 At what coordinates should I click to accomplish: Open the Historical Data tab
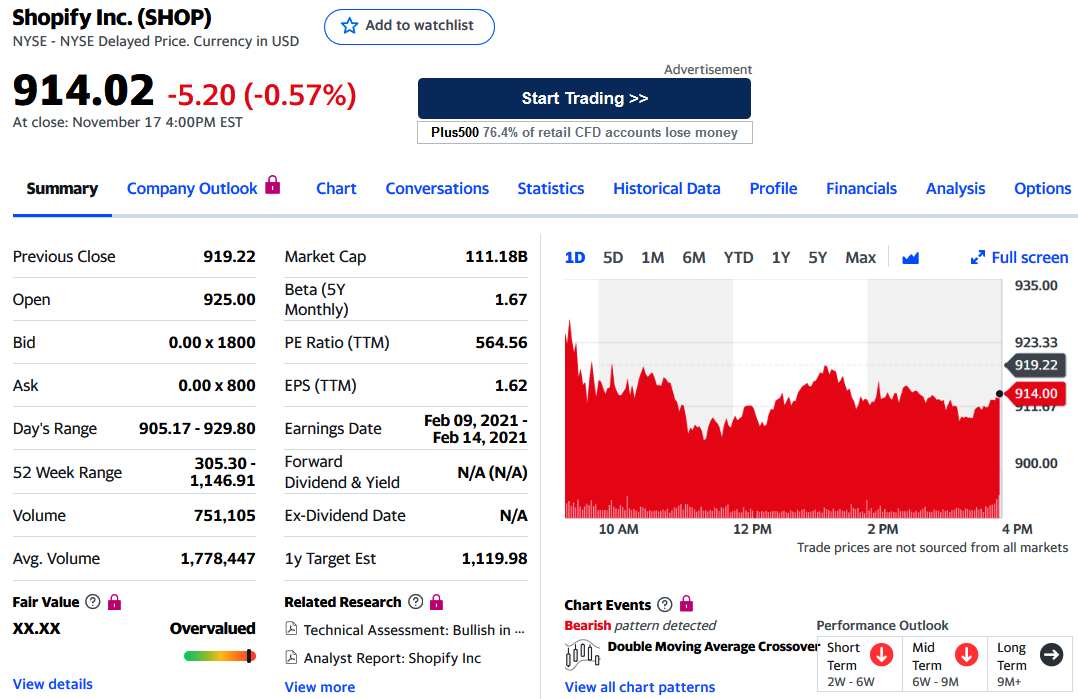click(x=667, y=188)
